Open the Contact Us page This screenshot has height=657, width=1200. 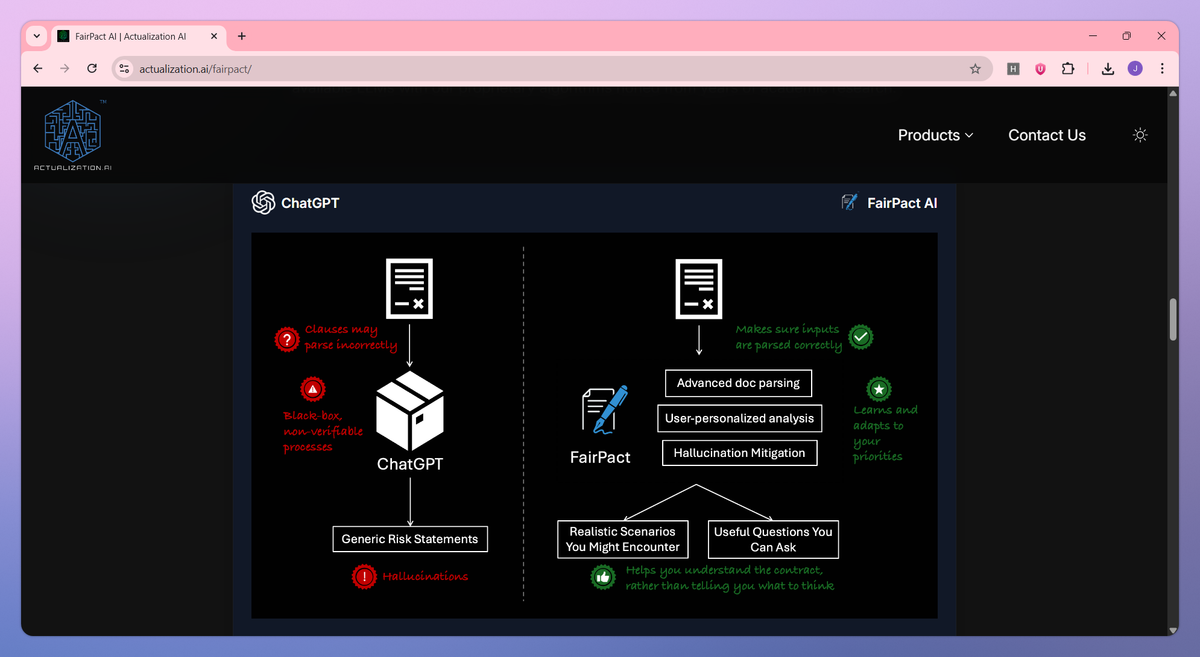coord(1047,135)
